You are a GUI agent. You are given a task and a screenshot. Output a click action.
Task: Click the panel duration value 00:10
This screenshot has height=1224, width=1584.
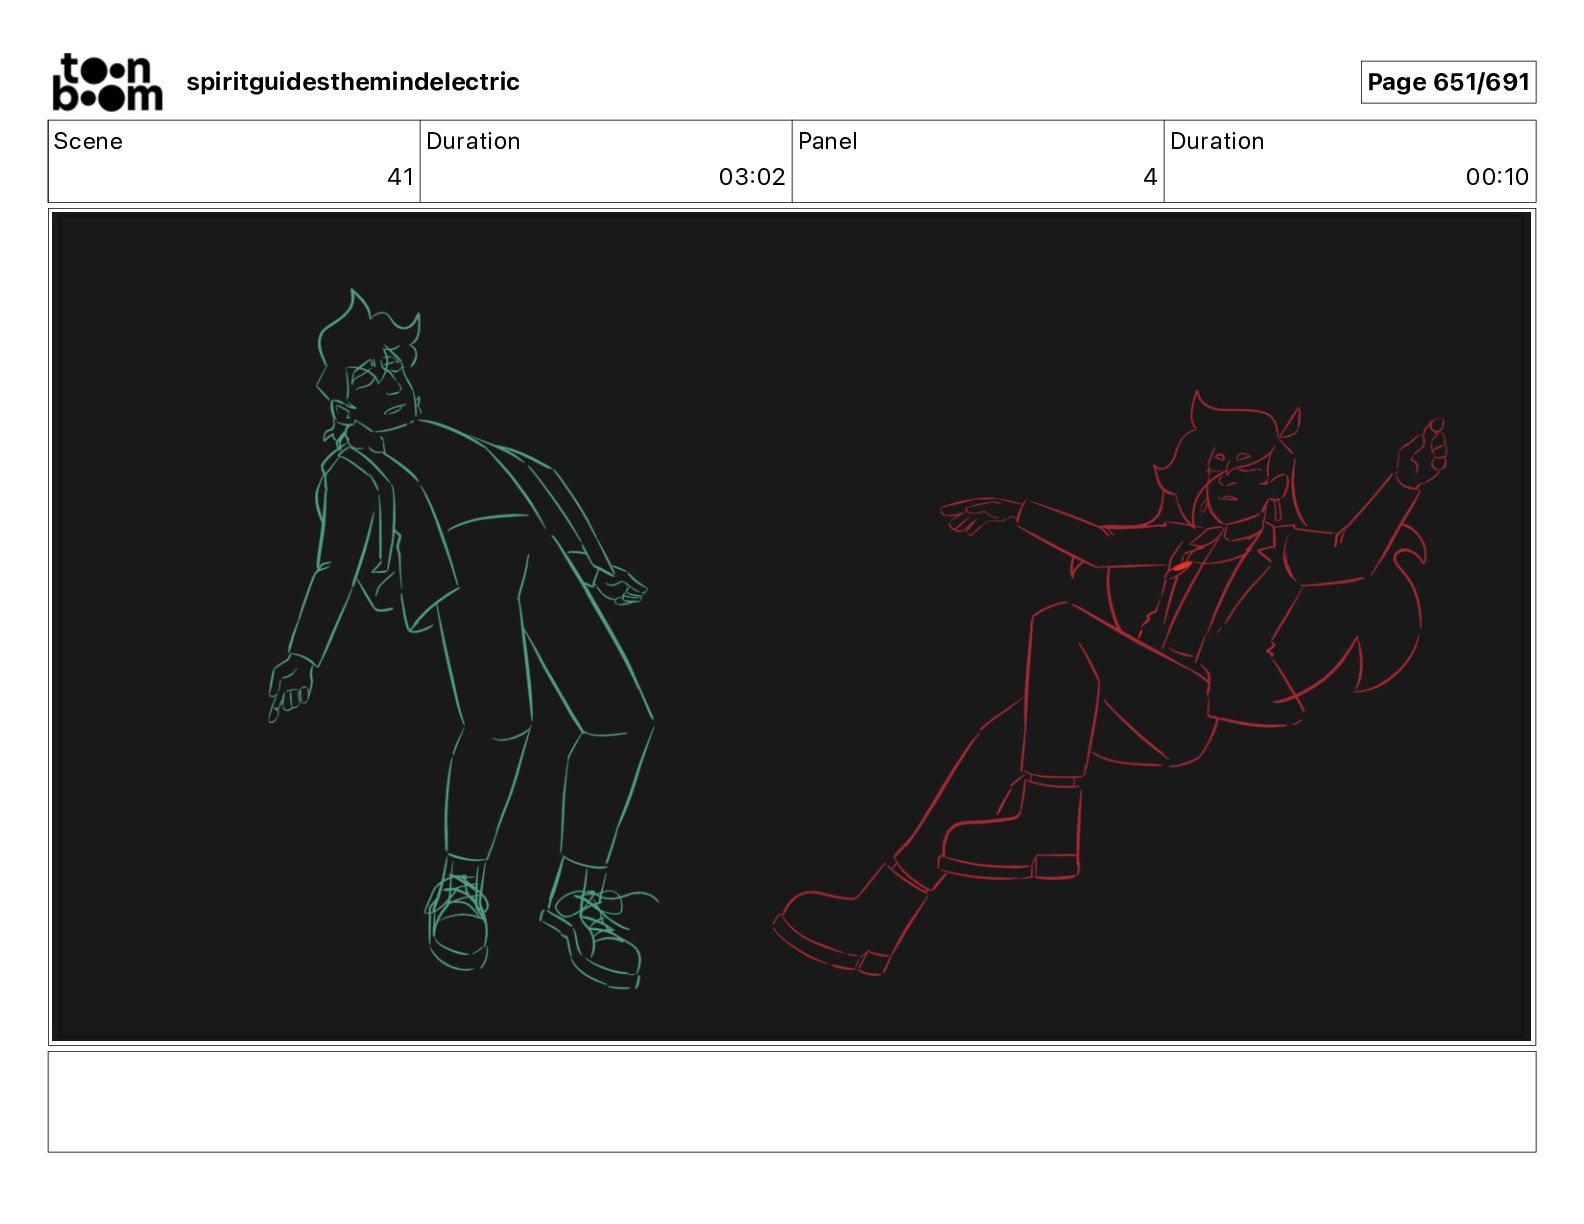[x=1497, y=177]
